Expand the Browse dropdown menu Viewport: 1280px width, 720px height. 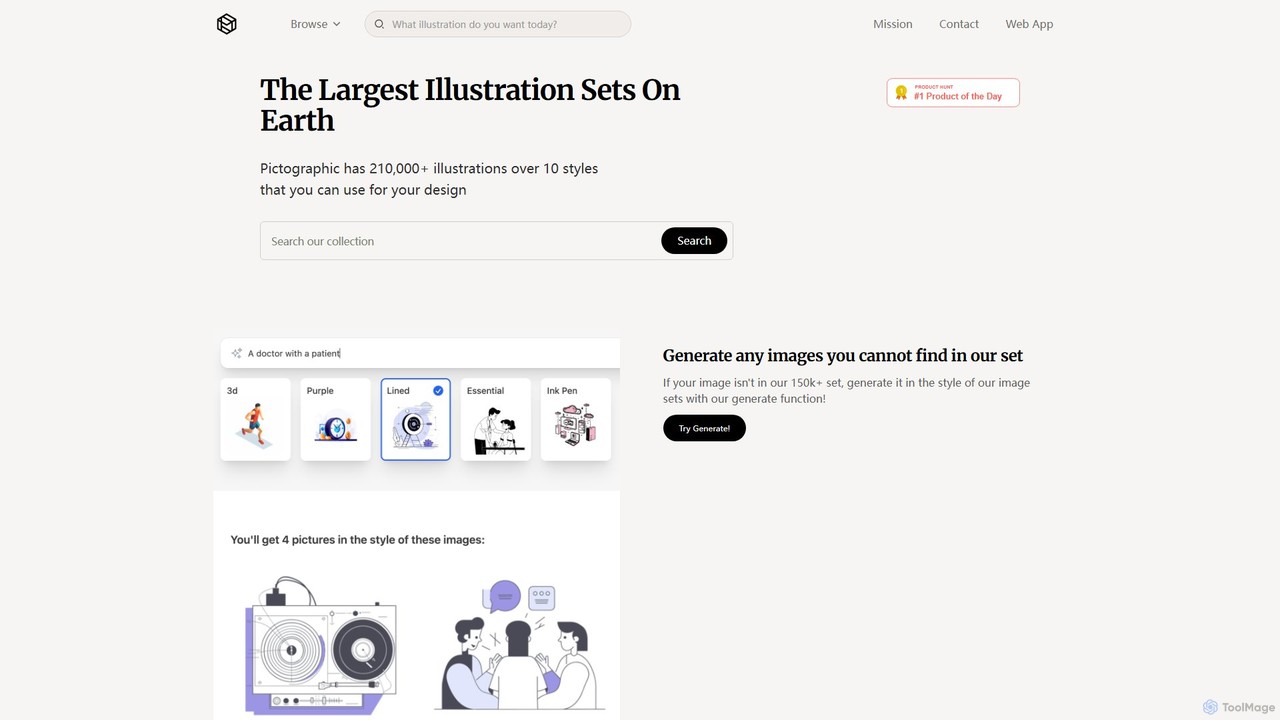pos(315,24)
